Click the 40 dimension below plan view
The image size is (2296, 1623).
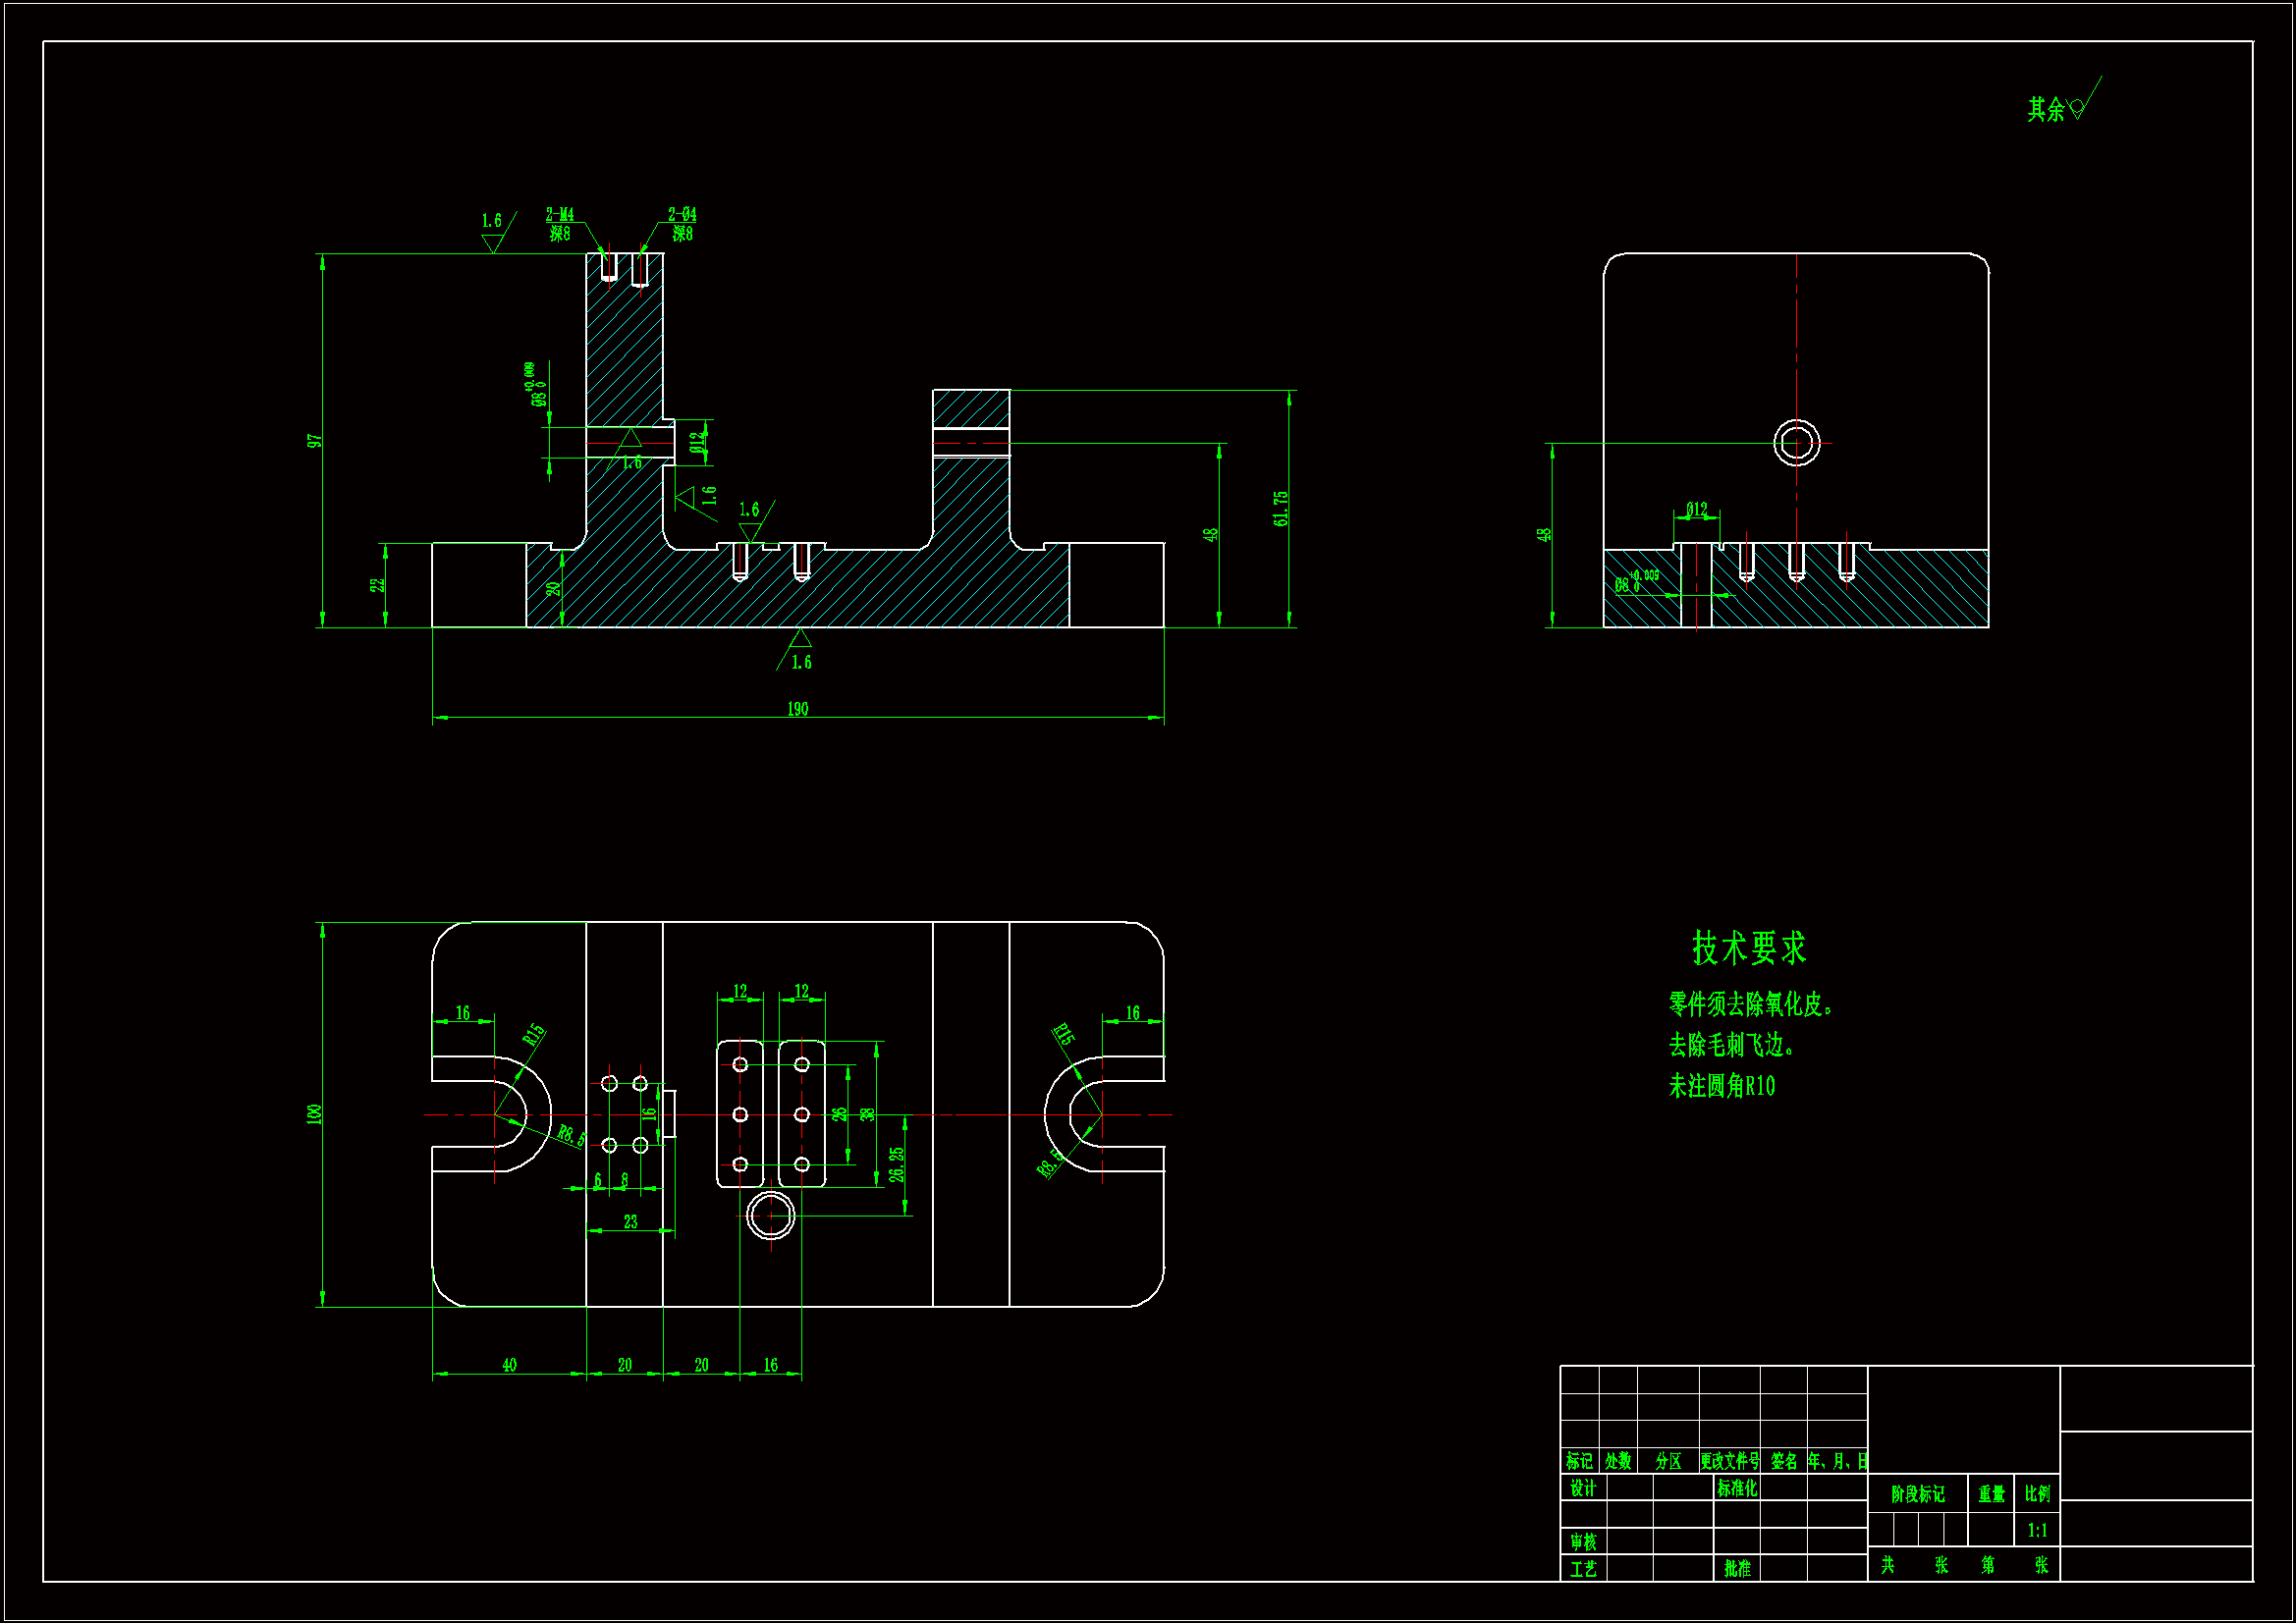[x=509, y=1365]
